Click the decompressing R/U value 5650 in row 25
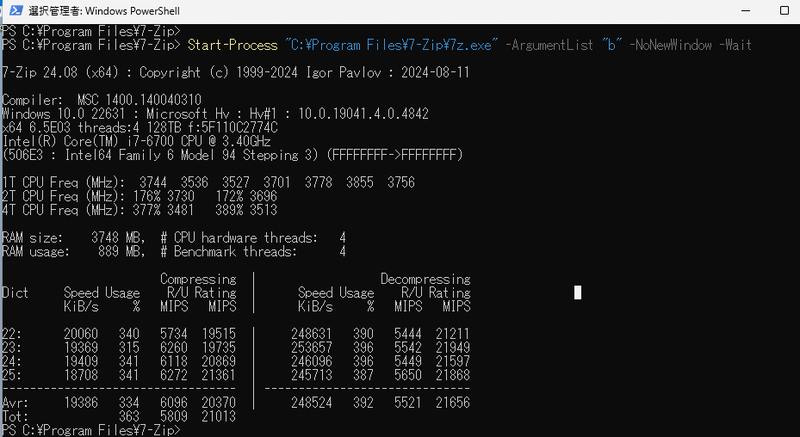Screen dimensions: 800x437 coord(408,375)
